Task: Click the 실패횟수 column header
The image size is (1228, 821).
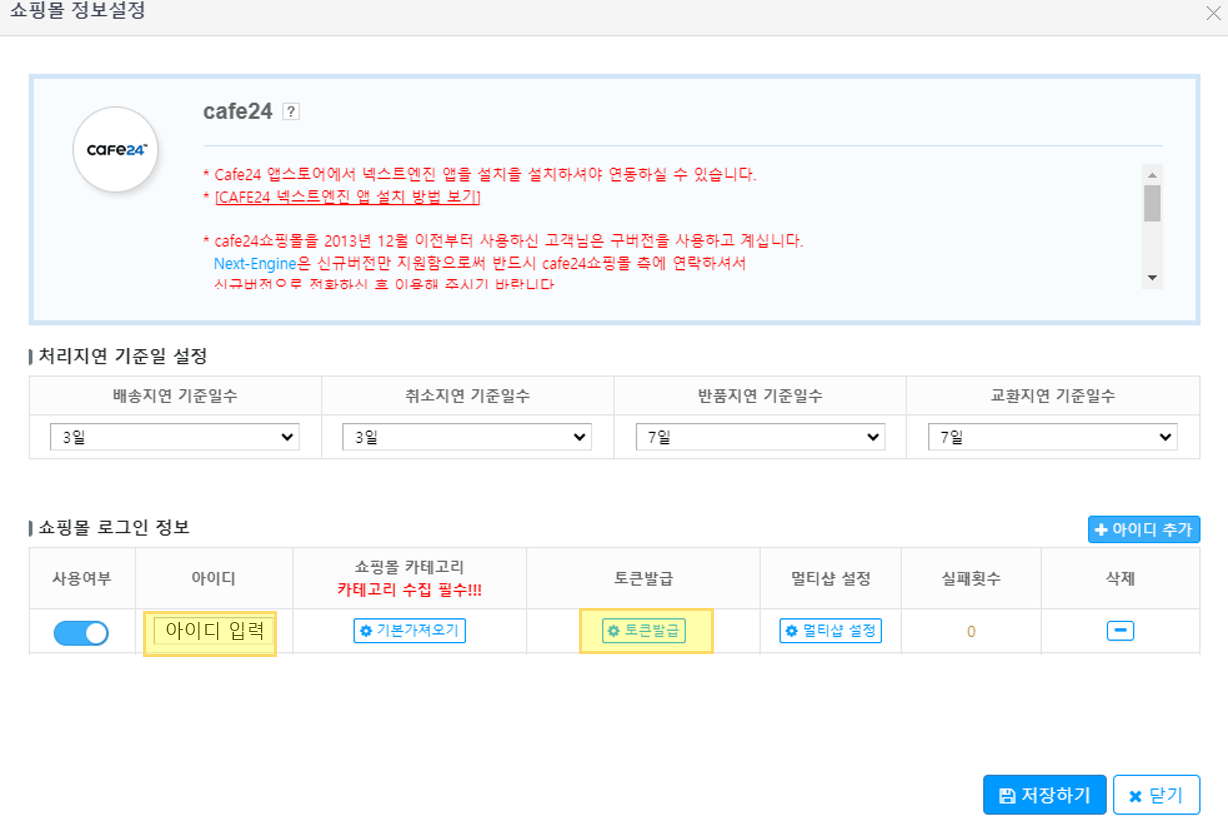Action: pos(971,579)
